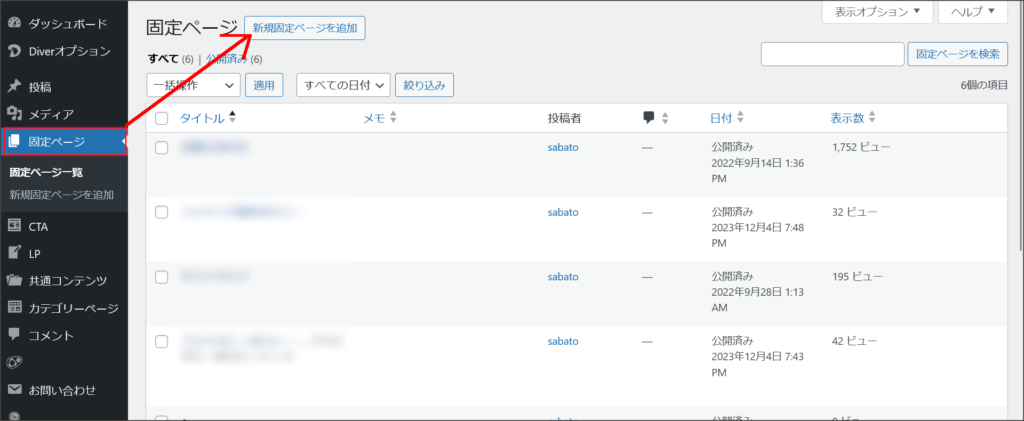Click the 固定ページを検索 button
The image size is (1024, 421).
pos(957,54)
